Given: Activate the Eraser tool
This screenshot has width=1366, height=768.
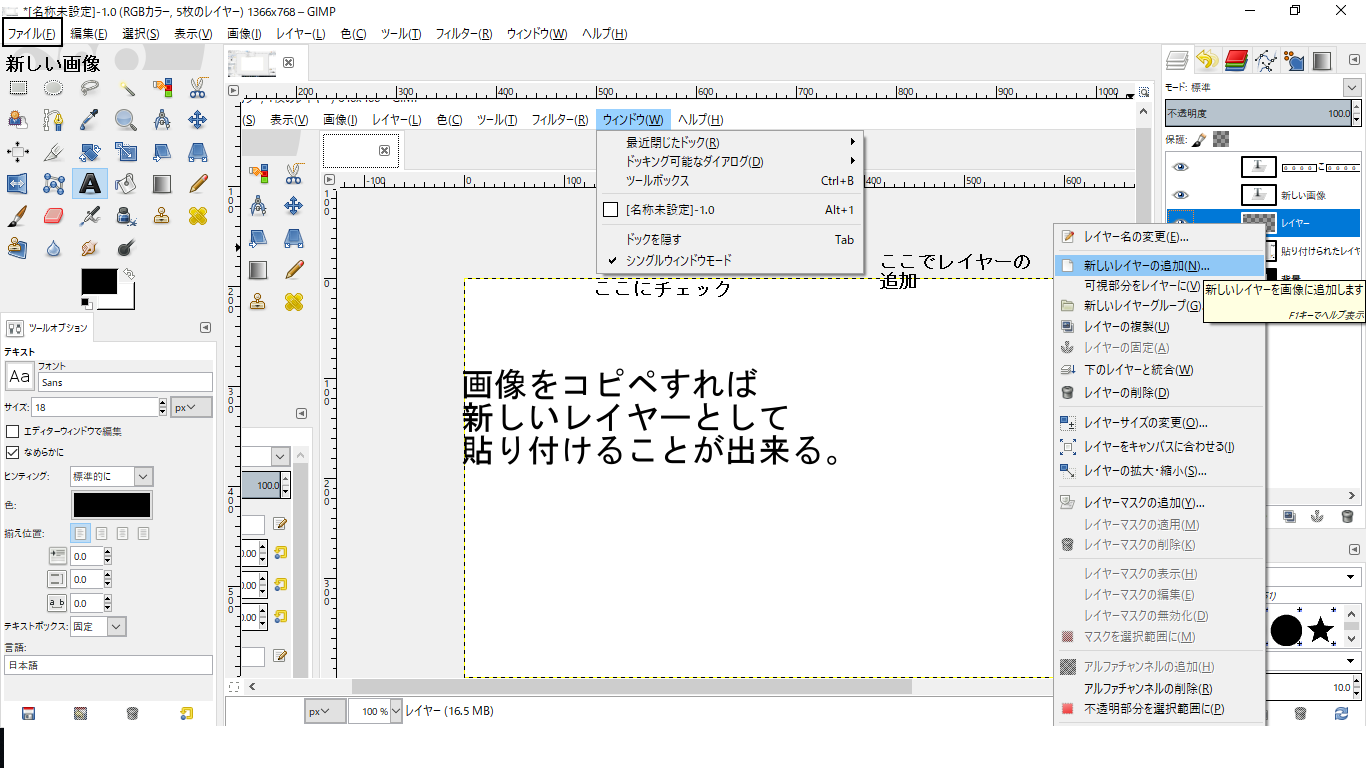Looking at the screenshot, I should 54,216.
